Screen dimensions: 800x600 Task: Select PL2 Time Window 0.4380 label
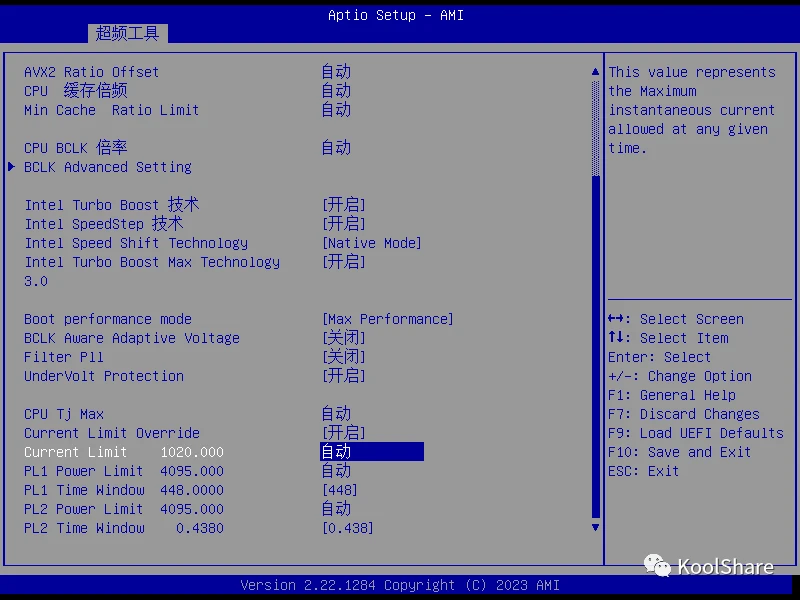pyautogui.click(x=124, y=528)
